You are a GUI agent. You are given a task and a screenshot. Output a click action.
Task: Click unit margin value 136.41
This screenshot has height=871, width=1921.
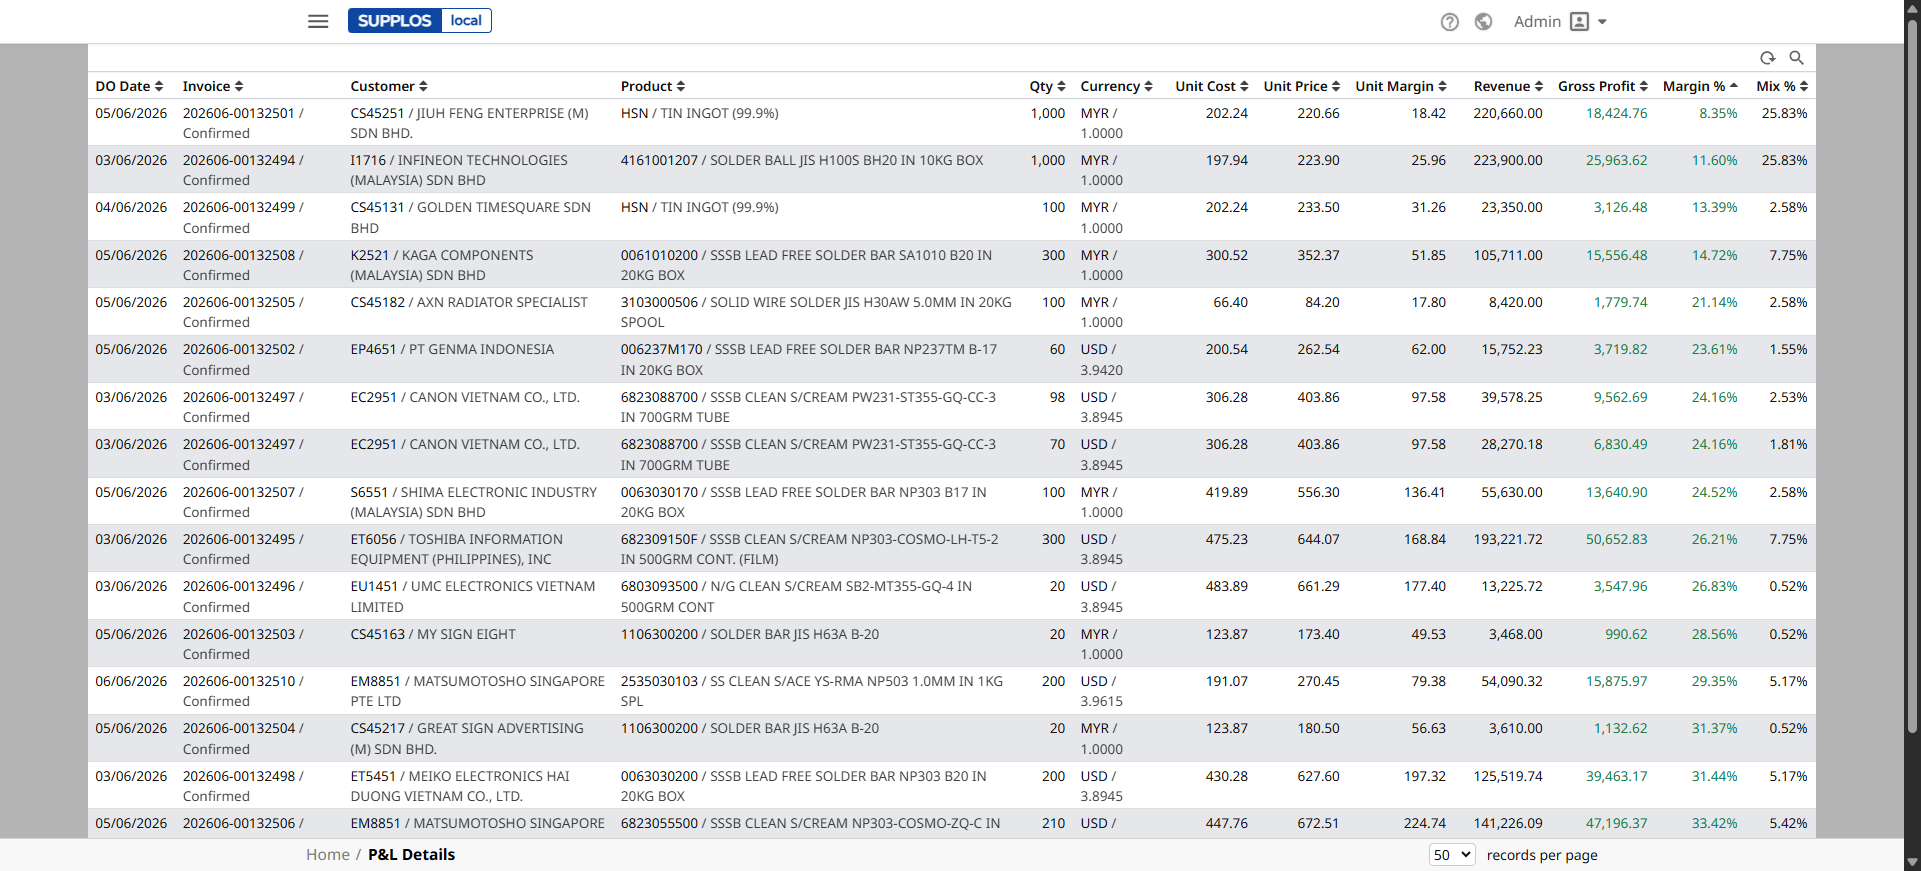[x=1424, y=492]
